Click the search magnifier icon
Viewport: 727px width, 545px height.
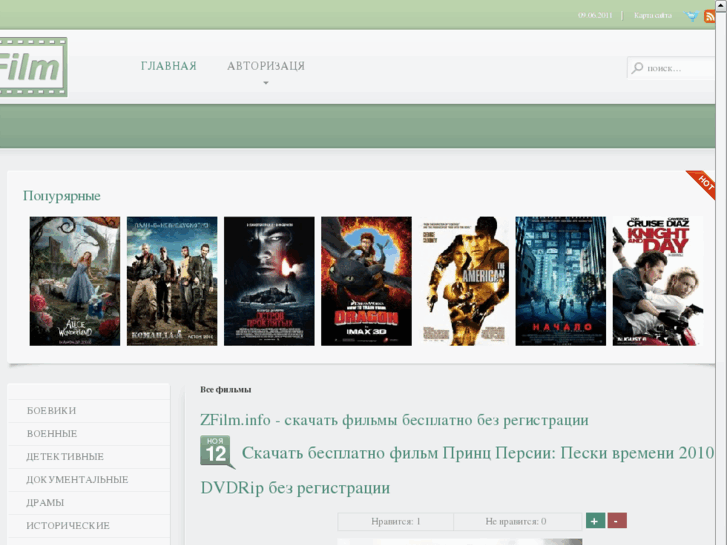click(x=637, y=68)
